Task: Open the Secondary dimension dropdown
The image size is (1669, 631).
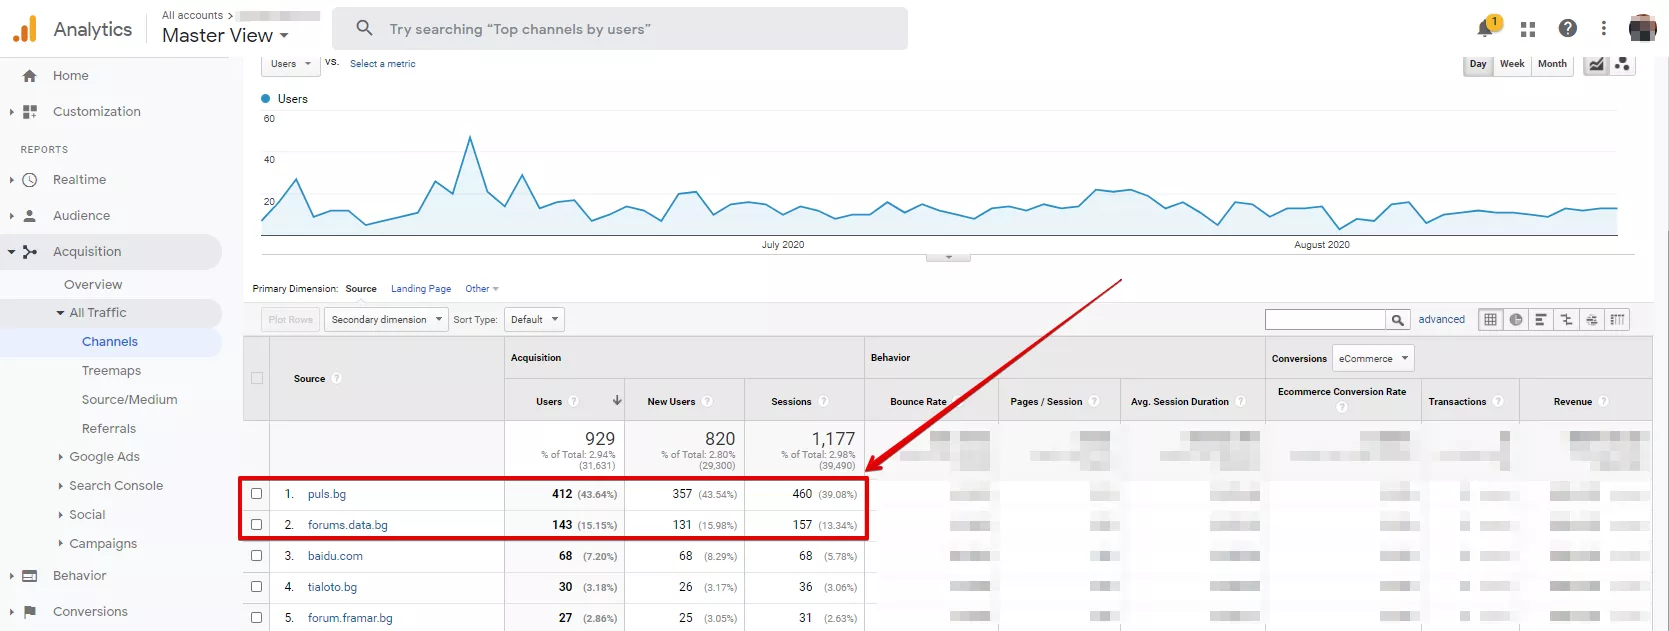Action: coord(386,319)
